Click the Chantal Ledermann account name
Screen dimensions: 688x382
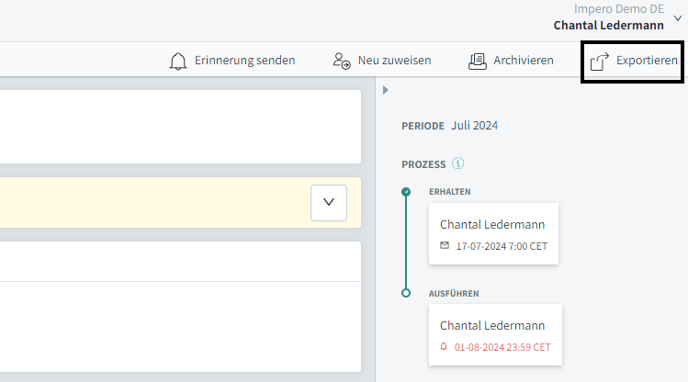608,25
